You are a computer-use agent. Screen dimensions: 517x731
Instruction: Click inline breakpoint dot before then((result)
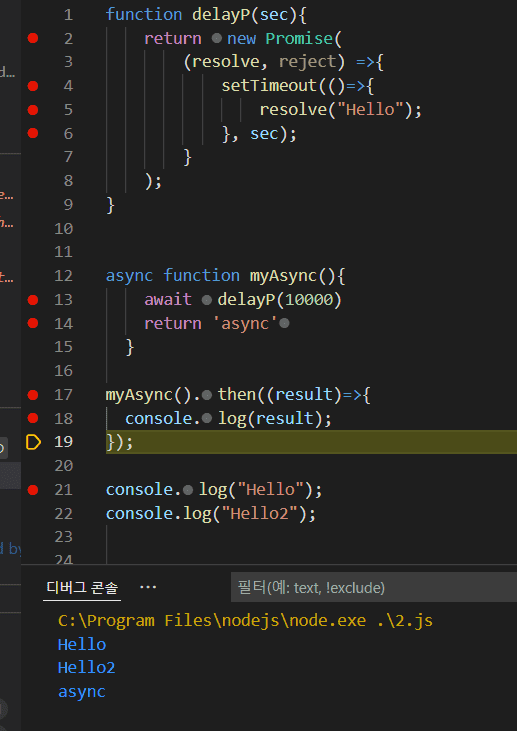[x=207, y=395]
